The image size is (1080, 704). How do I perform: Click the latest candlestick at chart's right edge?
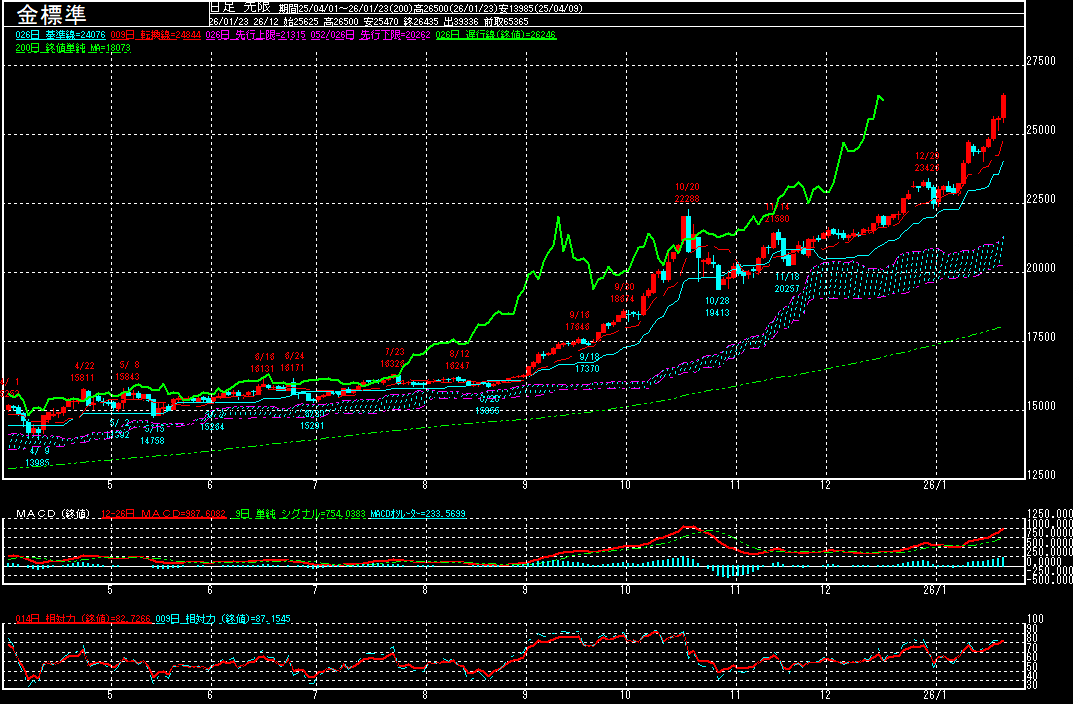pos(1003,106)
